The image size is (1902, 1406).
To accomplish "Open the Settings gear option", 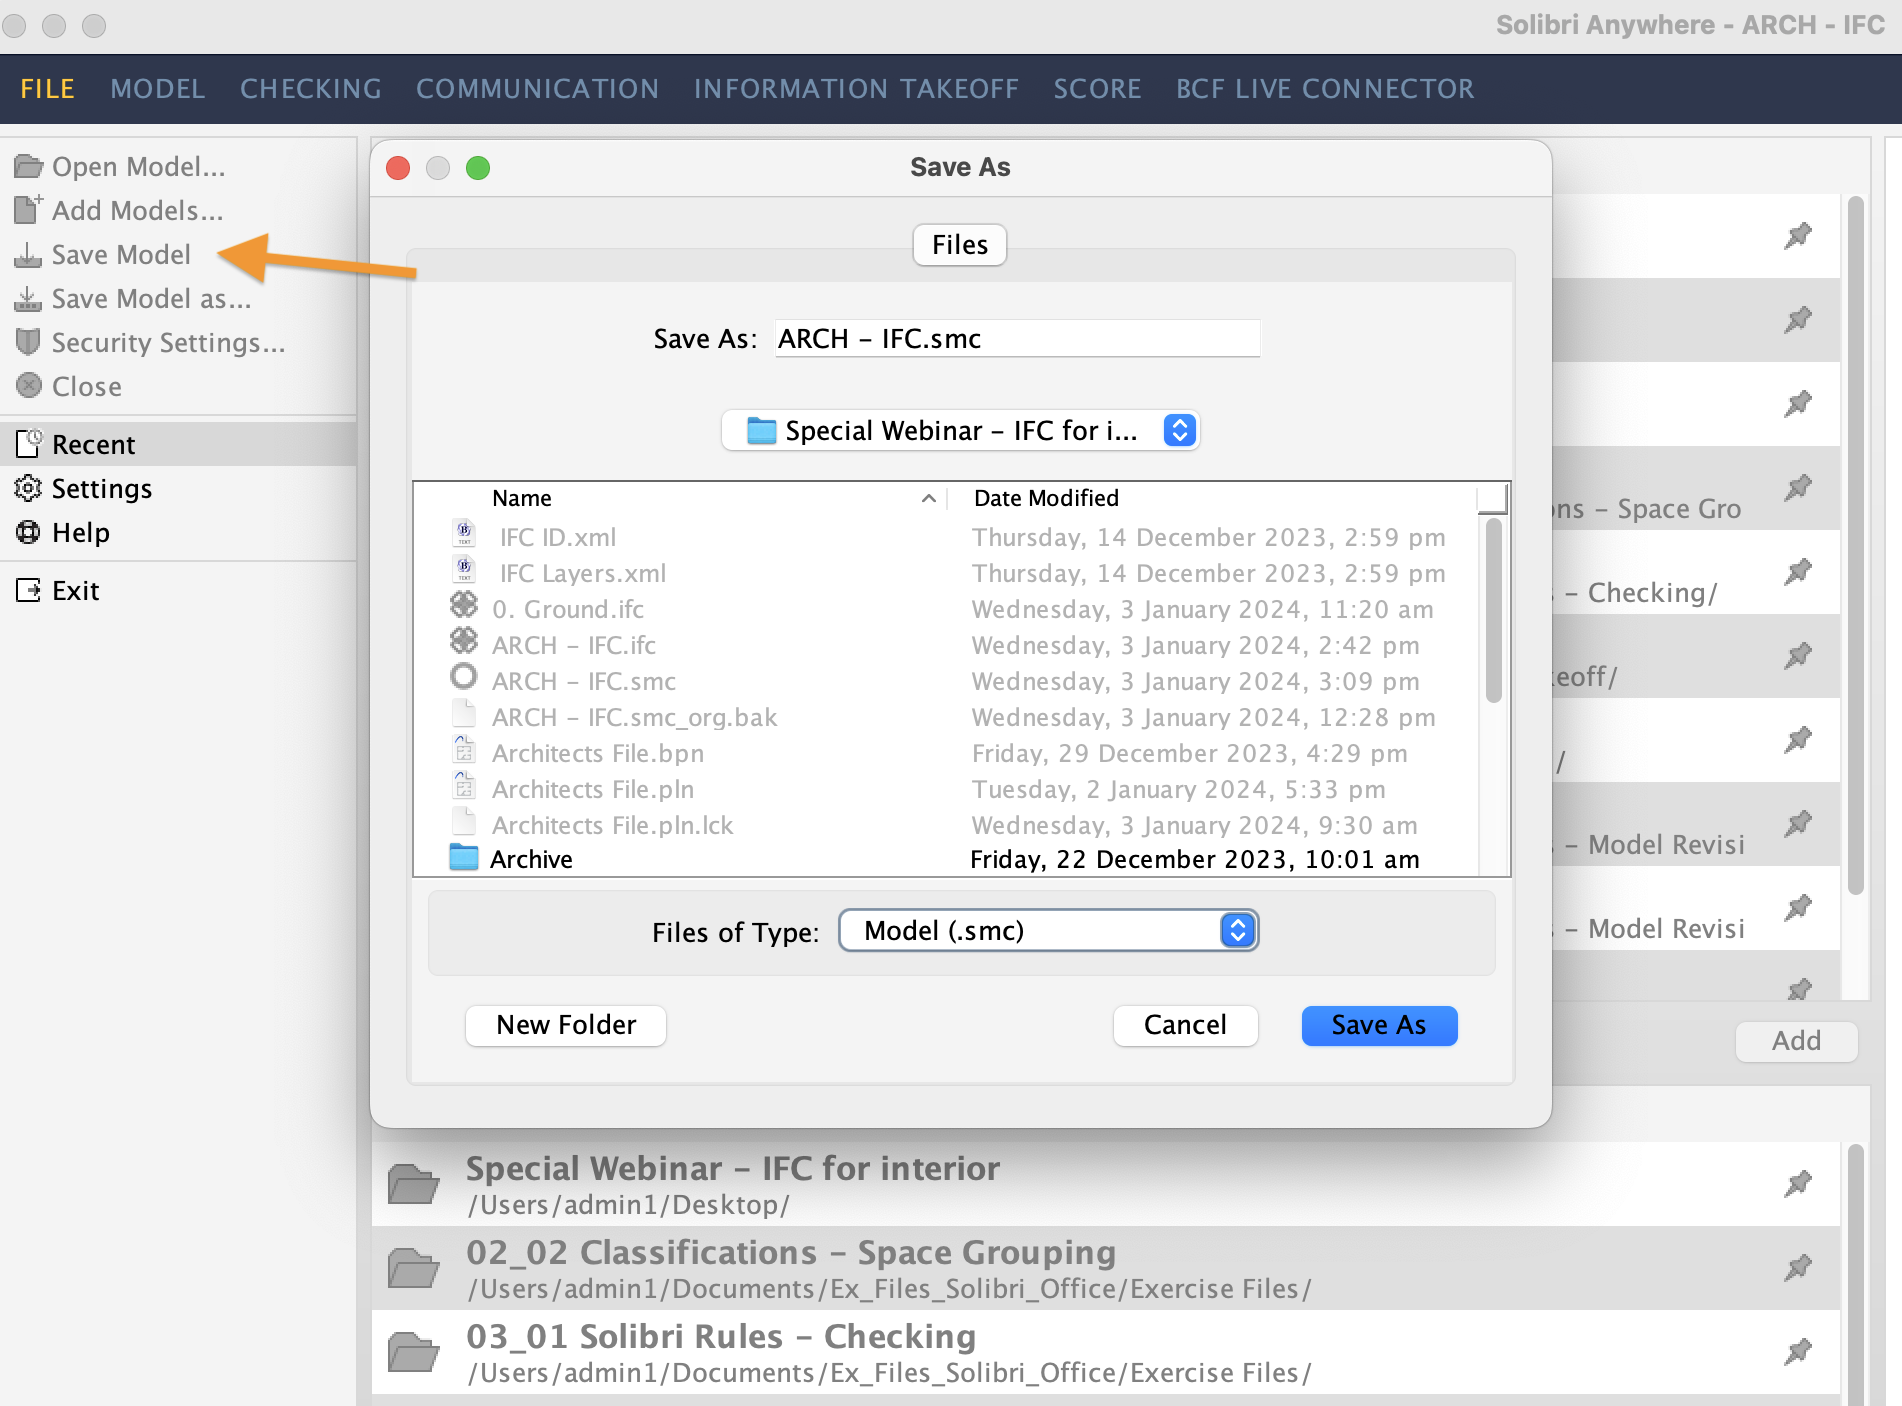I will [102, 489].
